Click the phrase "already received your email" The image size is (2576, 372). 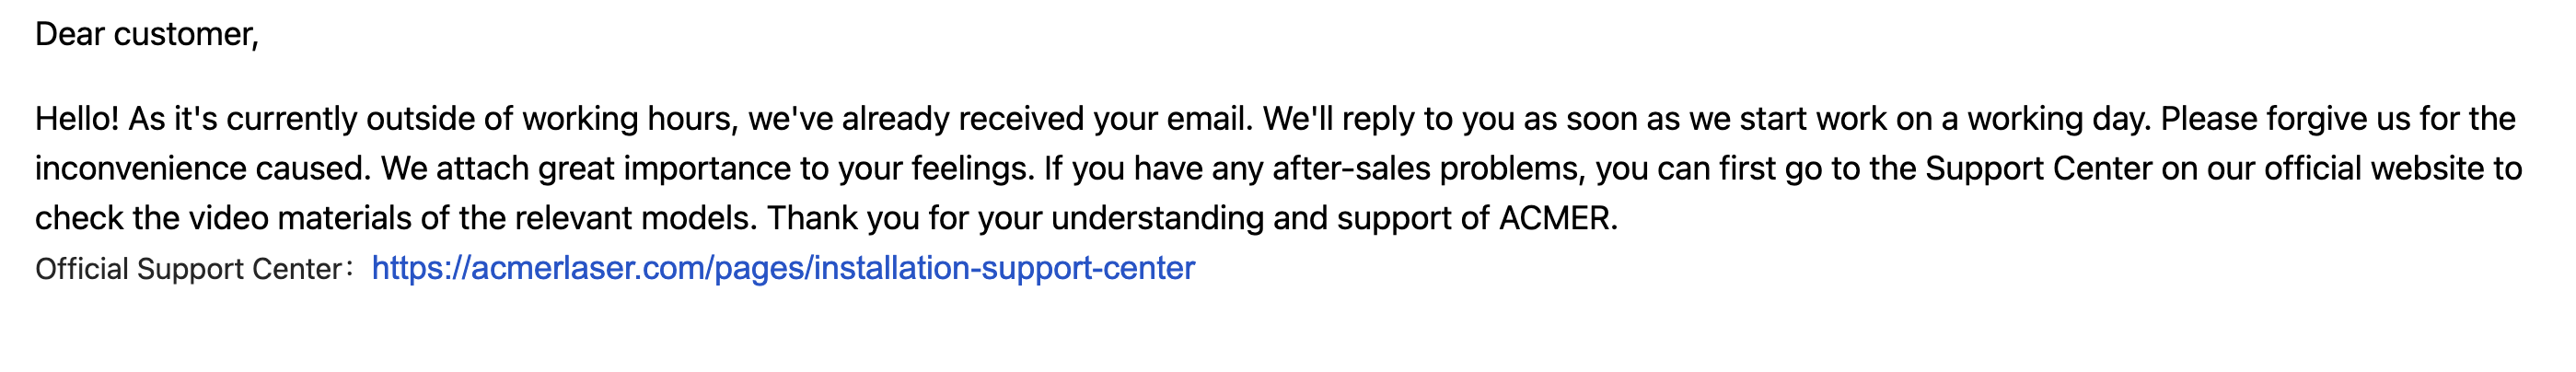point(1046,119)
